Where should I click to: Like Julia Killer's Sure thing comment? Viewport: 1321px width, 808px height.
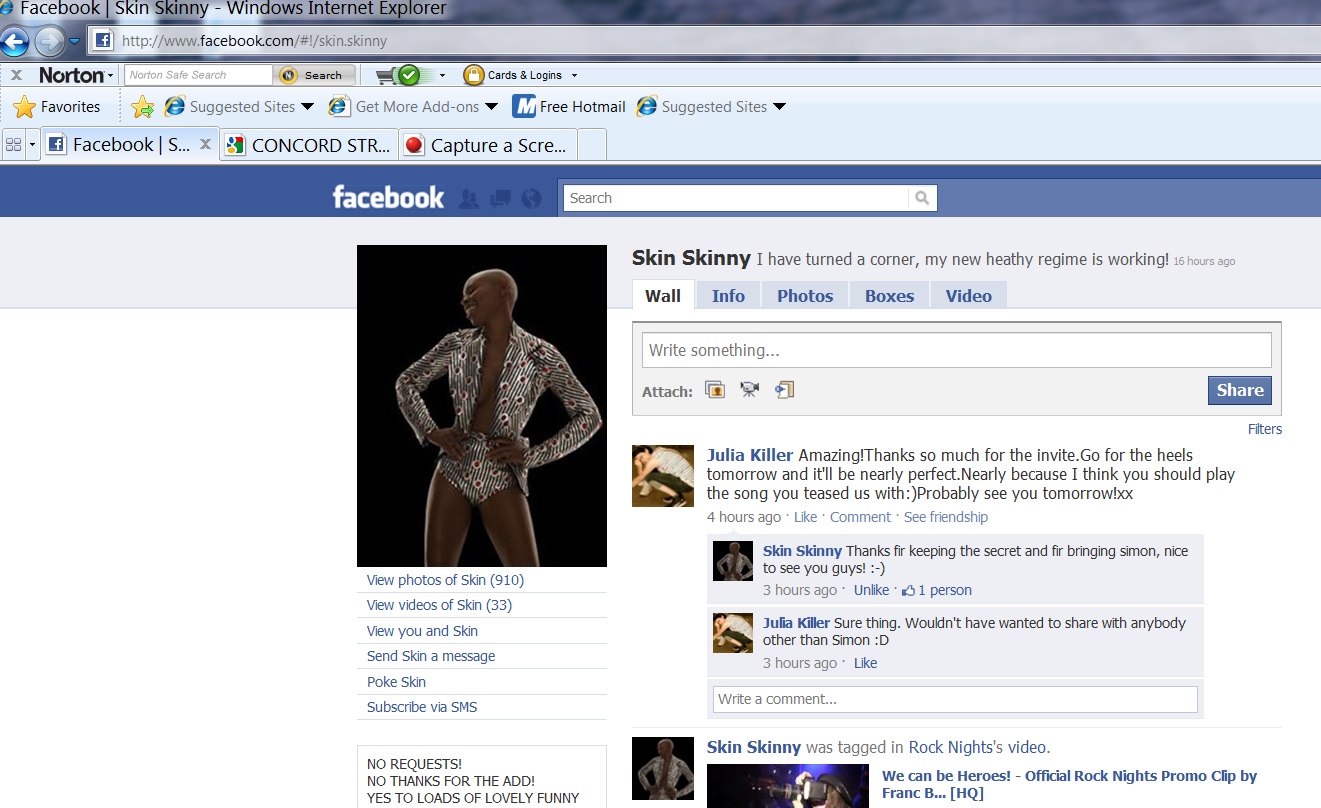coord(865,663)
